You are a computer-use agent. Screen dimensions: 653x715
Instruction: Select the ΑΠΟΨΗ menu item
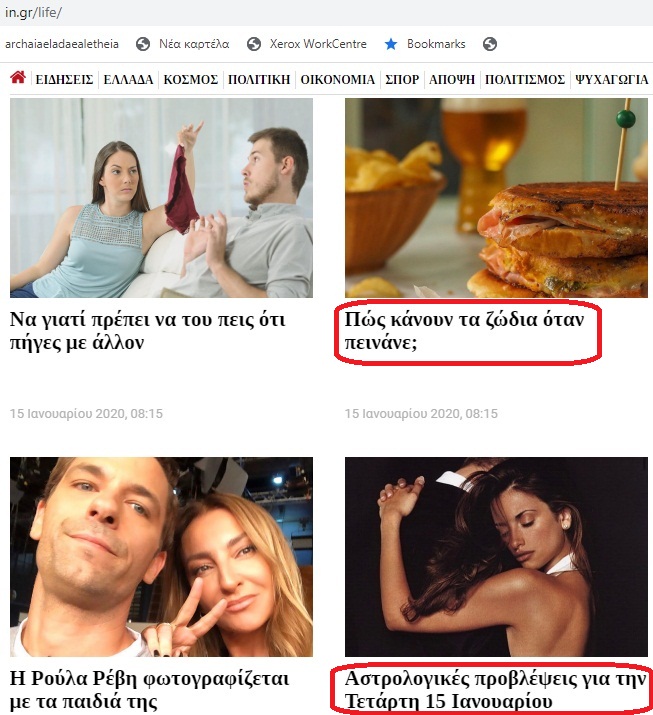click(452, 79)
